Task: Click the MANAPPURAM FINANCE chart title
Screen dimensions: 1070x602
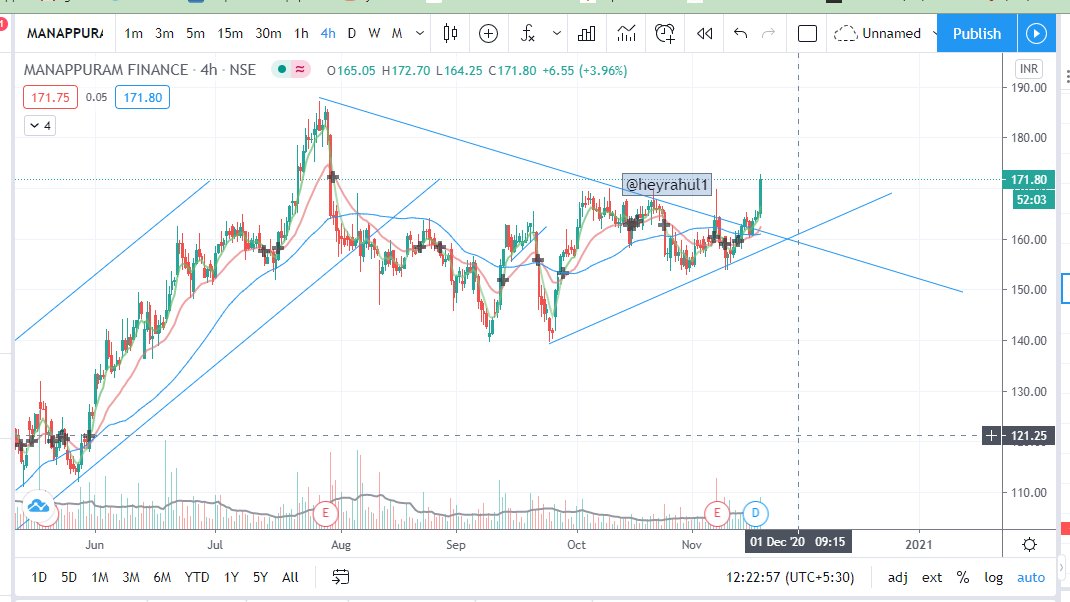Action: (140, 70)
